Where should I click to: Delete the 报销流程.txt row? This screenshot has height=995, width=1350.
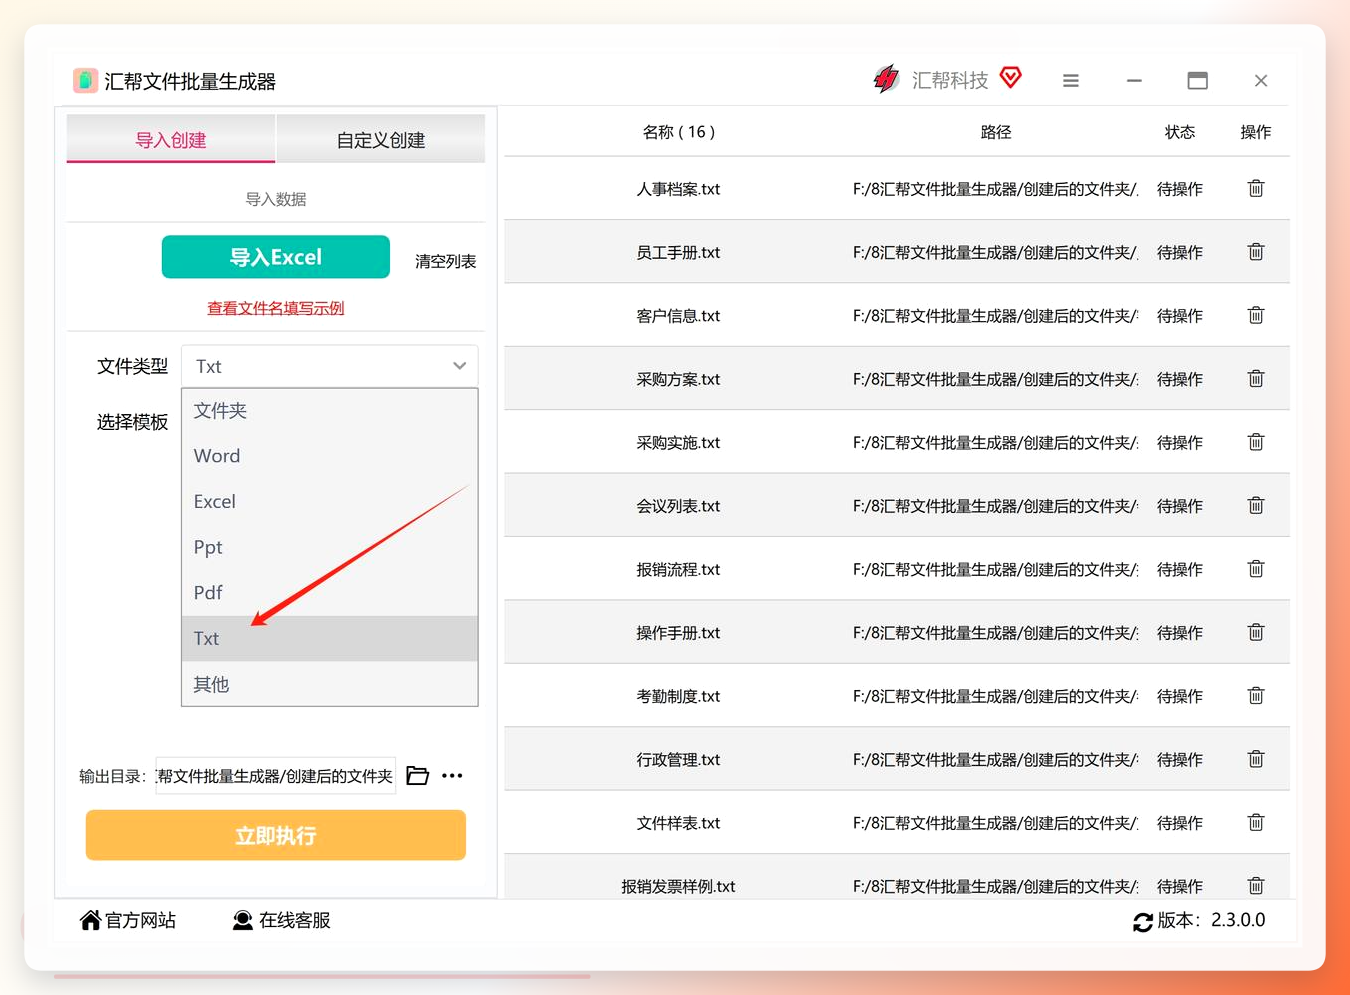(1256, 569)
